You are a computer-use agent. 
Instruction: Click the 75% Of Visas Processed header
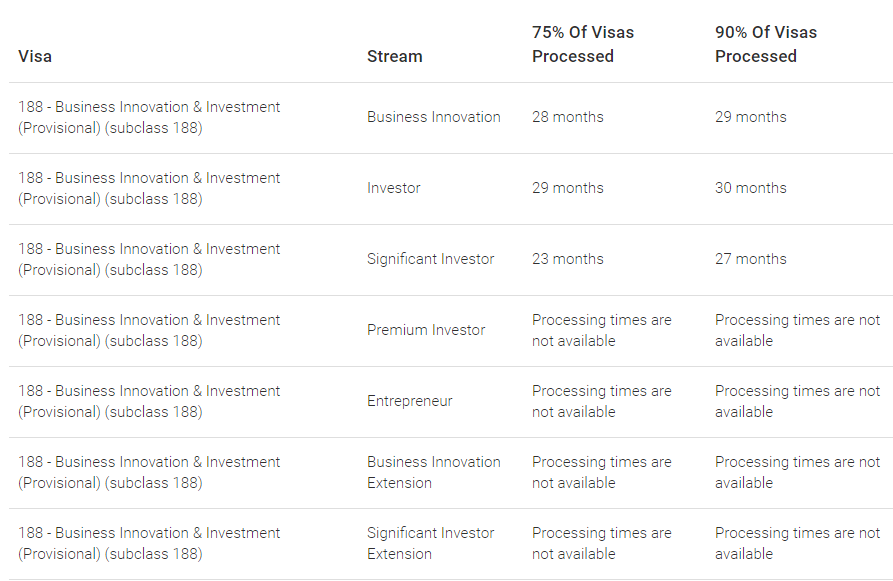[583, 44]
